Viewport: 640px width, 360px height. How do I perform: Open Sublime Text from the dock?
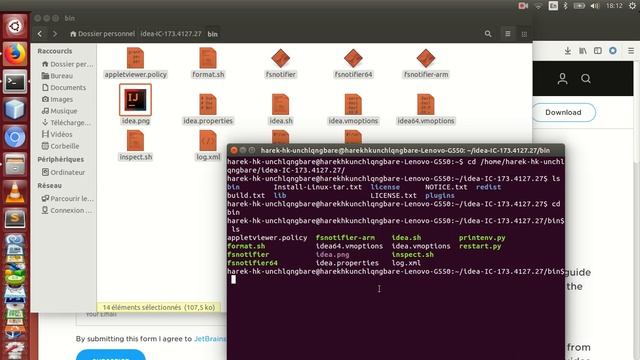point(15,220)
